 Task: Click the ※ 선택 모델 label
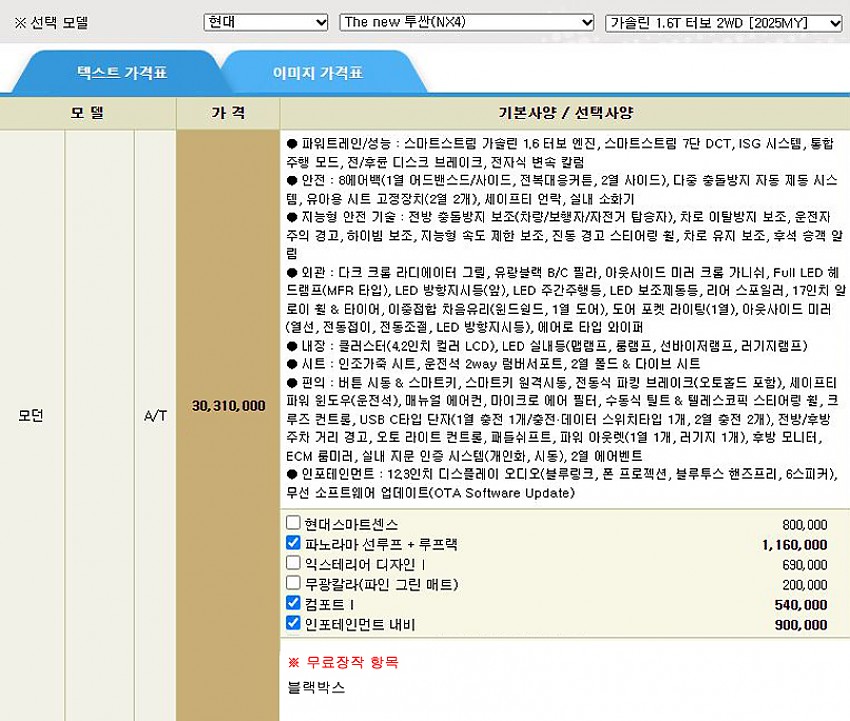(50, 22)
